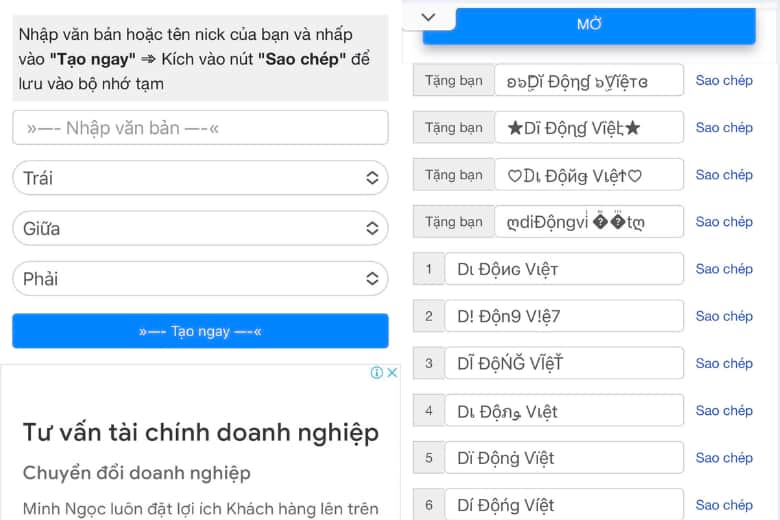Click Tặng bạn label of star row

click(454, 127)
